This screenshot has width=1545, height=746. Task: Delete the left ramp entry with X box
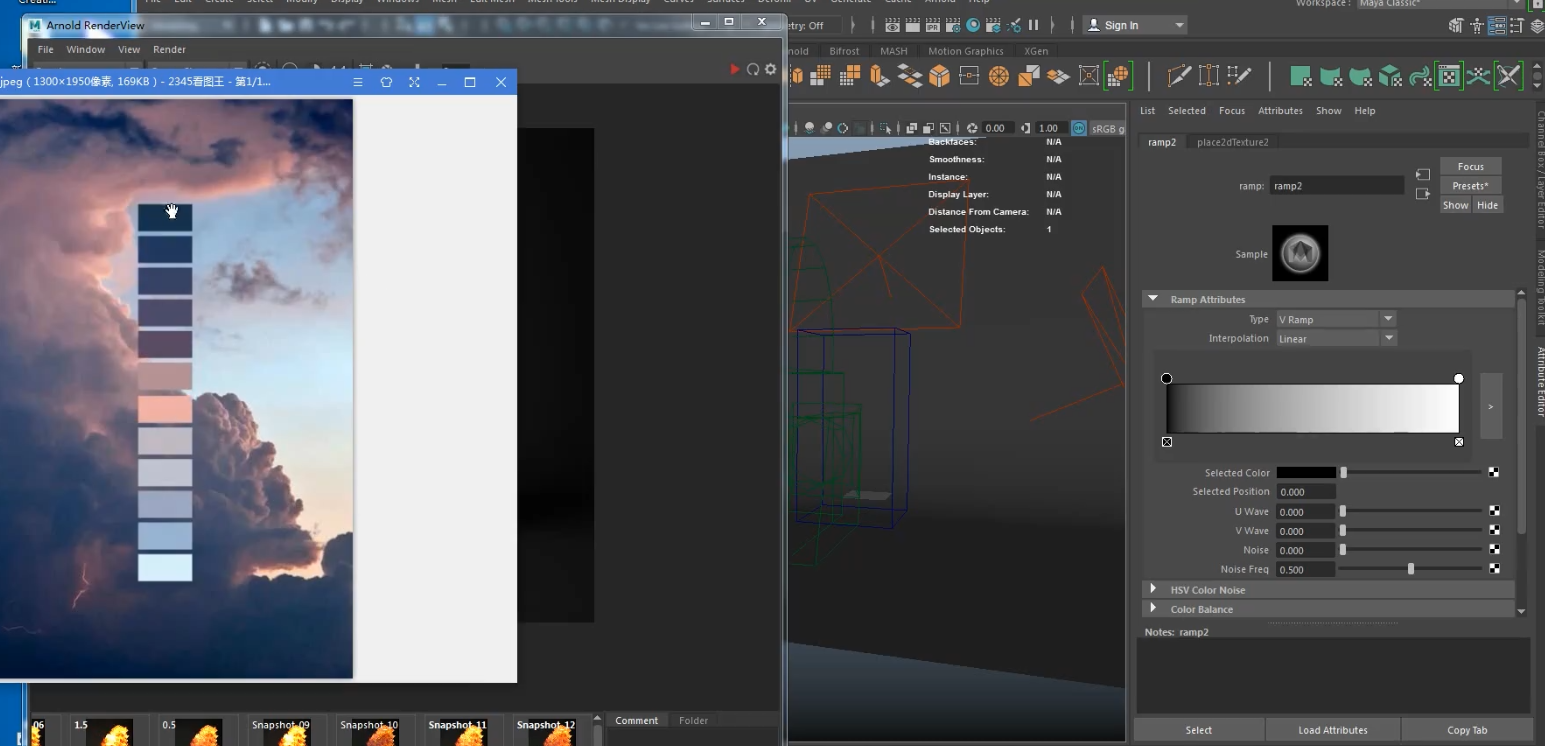click(x=1167, y=442)
